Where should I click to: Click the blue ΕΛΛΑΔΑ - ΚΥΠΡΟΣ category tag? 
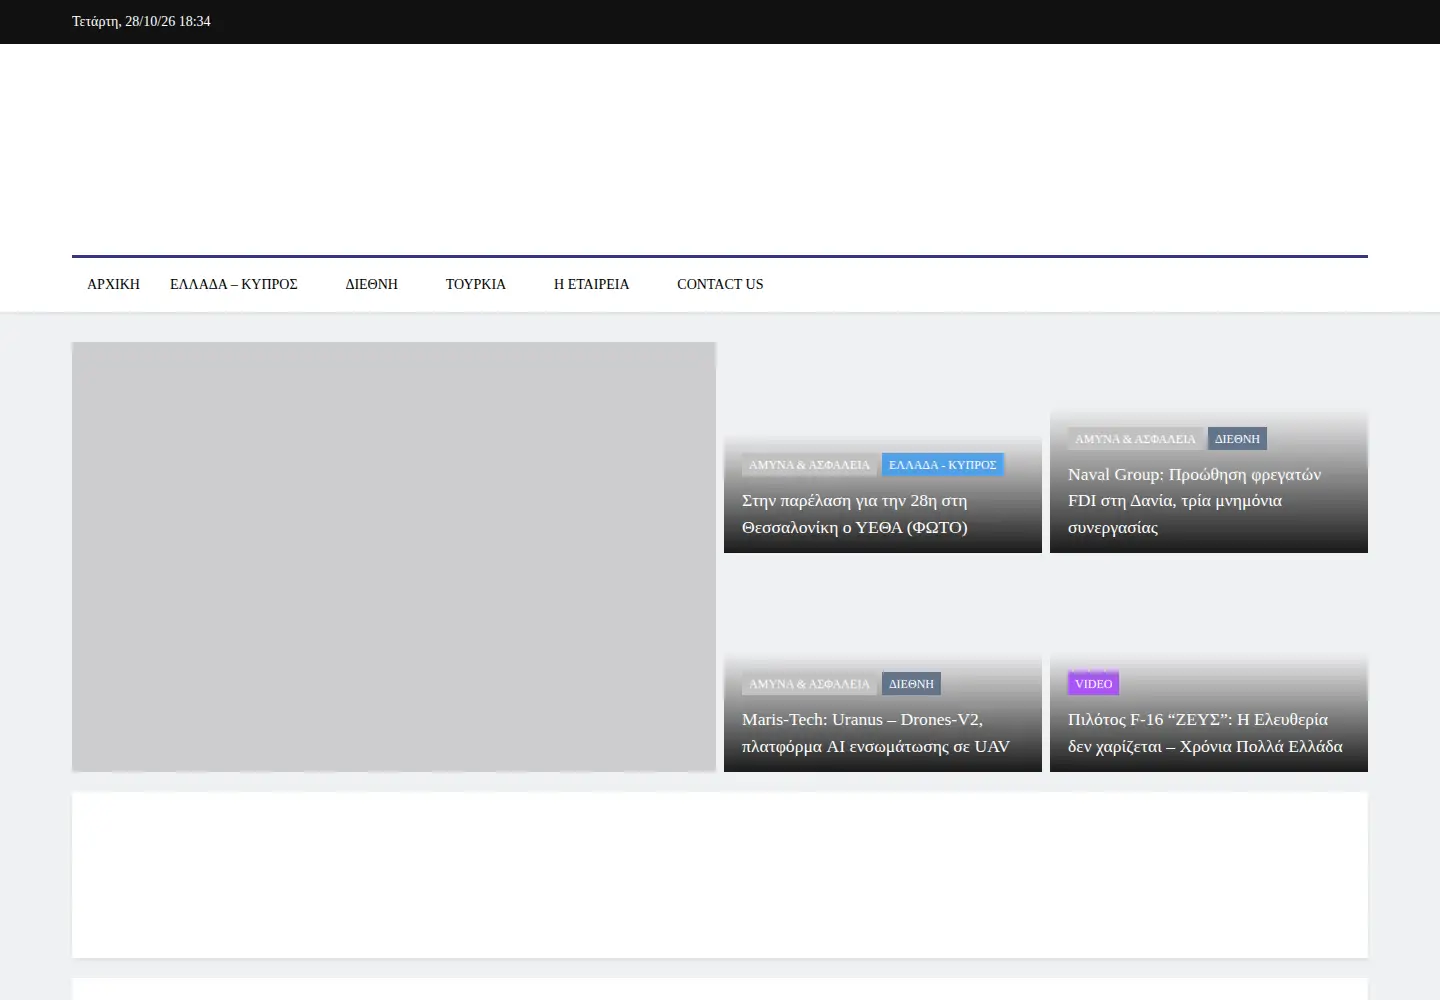point(943,465)
